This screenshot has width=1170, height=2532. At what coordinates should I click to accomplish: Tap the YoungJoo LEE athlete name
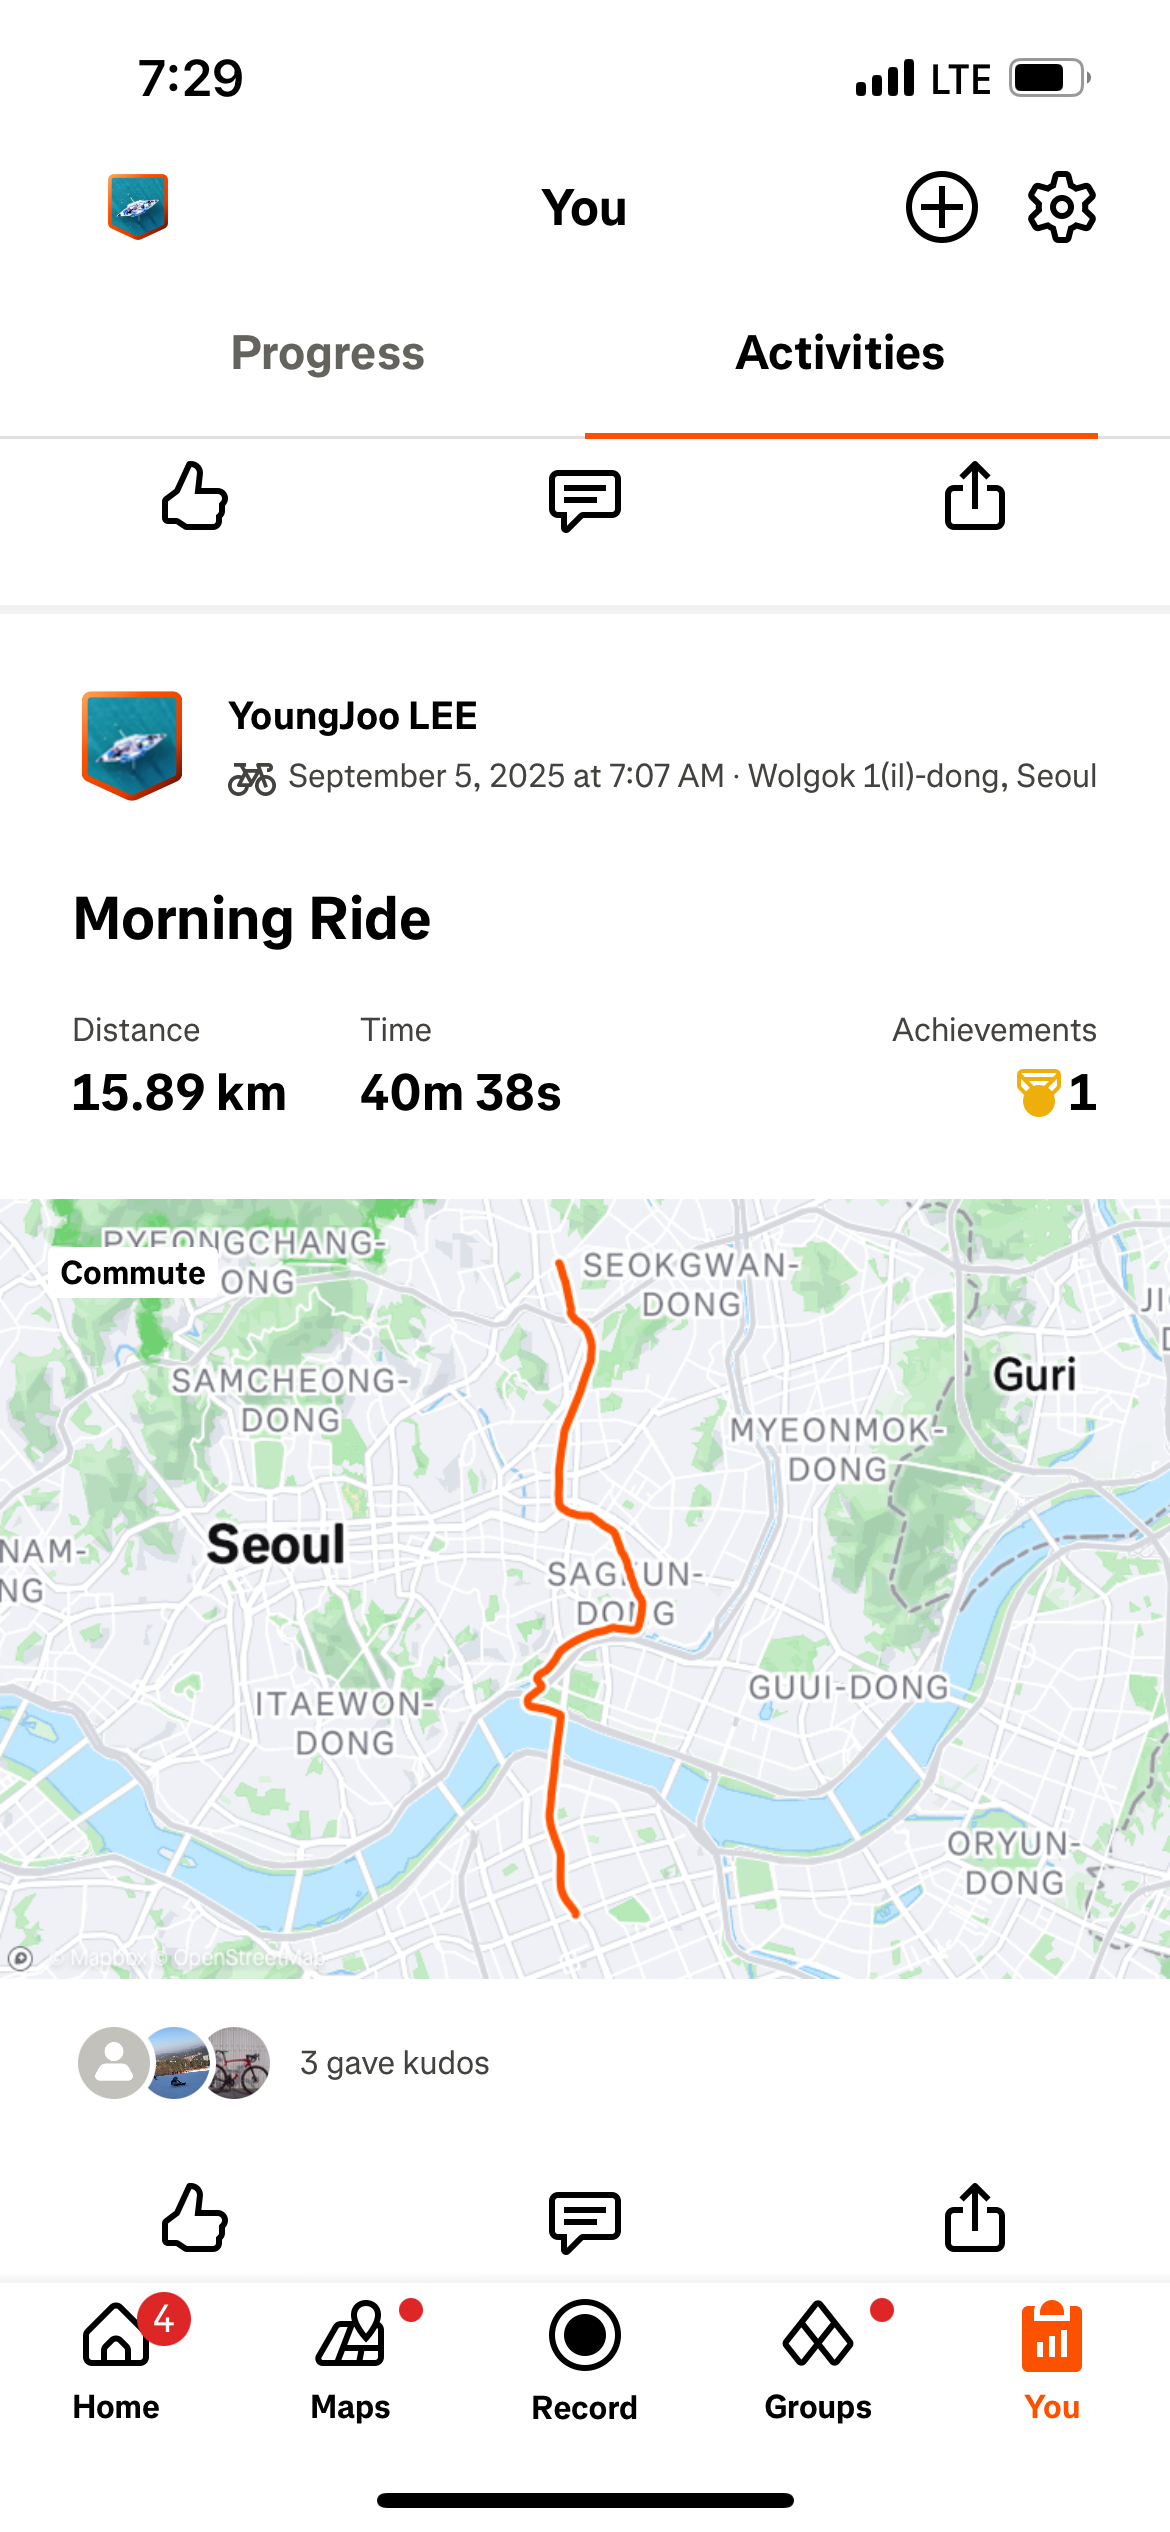click(x=353, y=716)
